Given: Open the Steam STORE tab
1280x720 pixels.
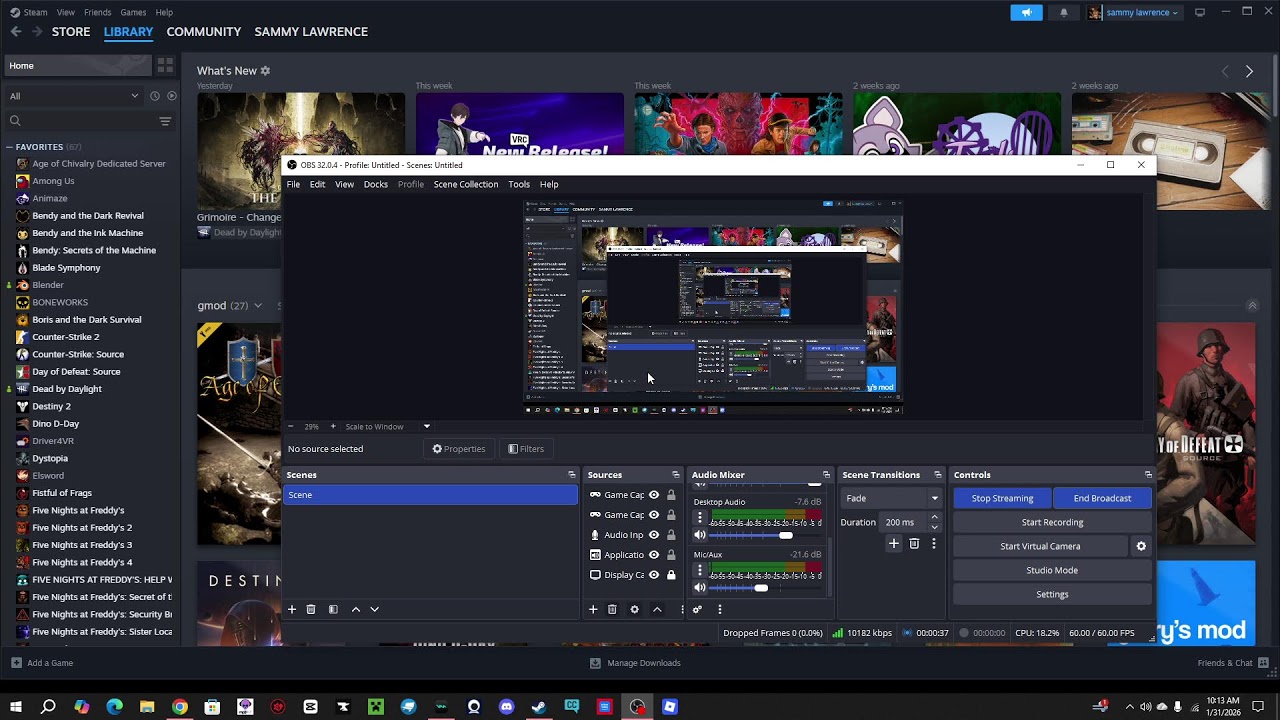Looking at the screenshot, I should coord(71,32).
